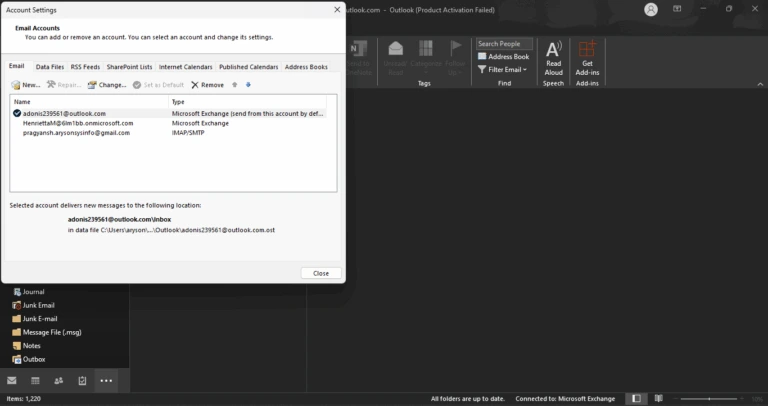This screenshot has width=768, height=406.
Task: Switch to Reading view in status bar
Action: pos(659,399)
